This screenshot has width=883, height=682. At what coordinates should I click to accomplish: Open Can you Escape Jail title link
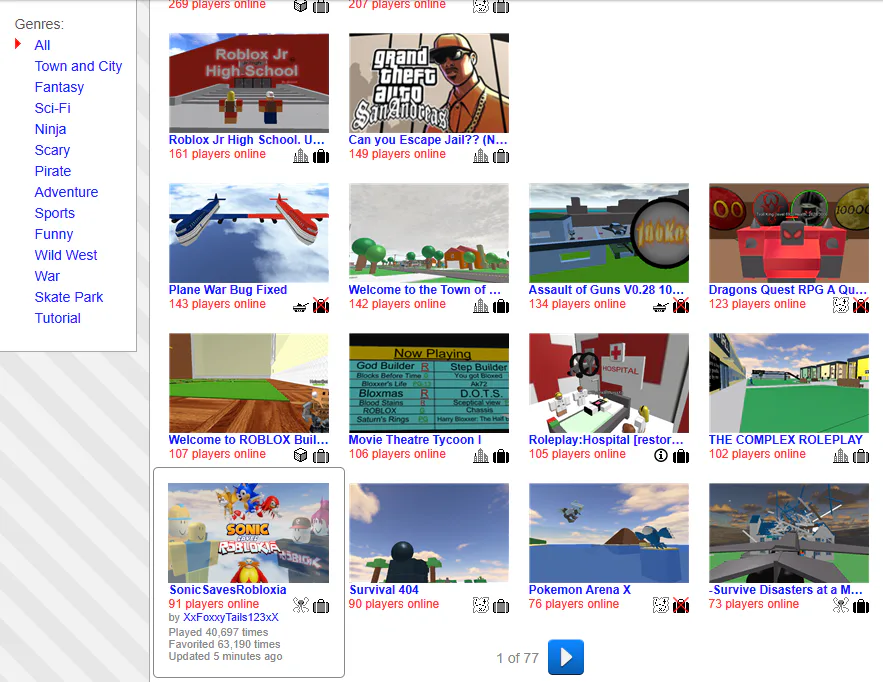tap(428, 140)
